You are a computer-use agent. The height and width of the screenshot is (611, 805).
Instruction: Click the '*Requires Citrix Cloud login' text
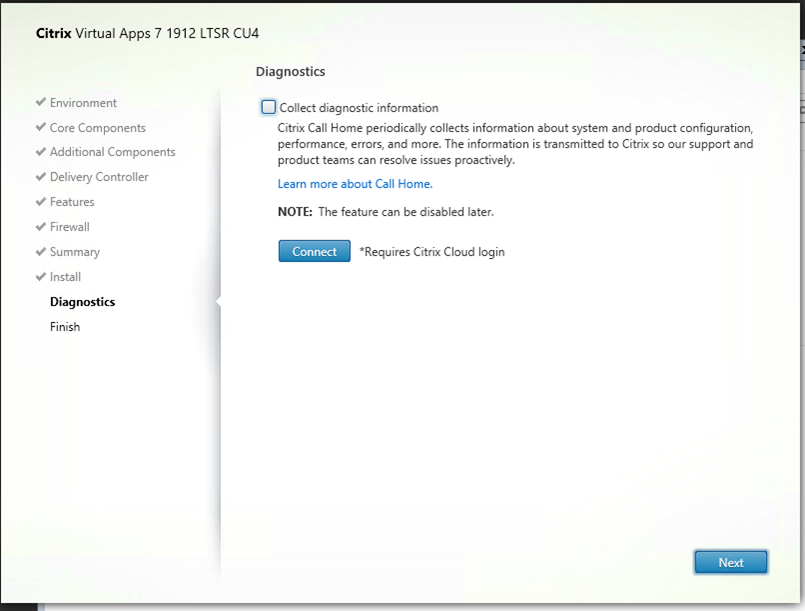[432, 252]
